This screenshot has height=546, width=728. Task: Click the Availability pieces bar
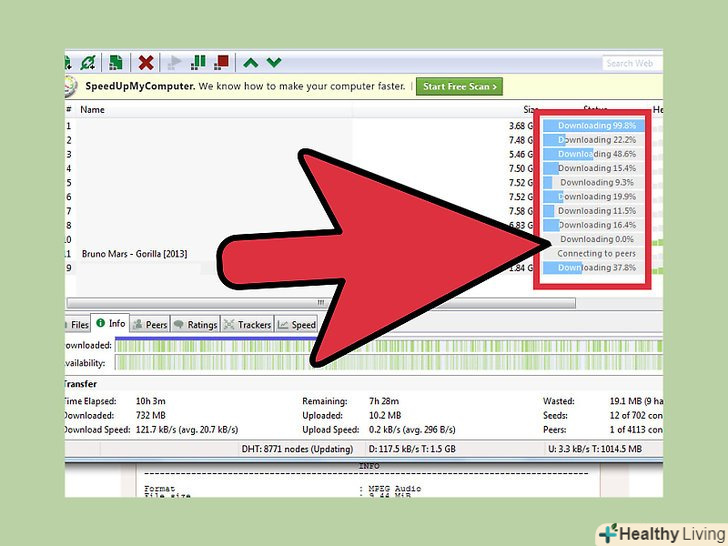coord(389,362)
